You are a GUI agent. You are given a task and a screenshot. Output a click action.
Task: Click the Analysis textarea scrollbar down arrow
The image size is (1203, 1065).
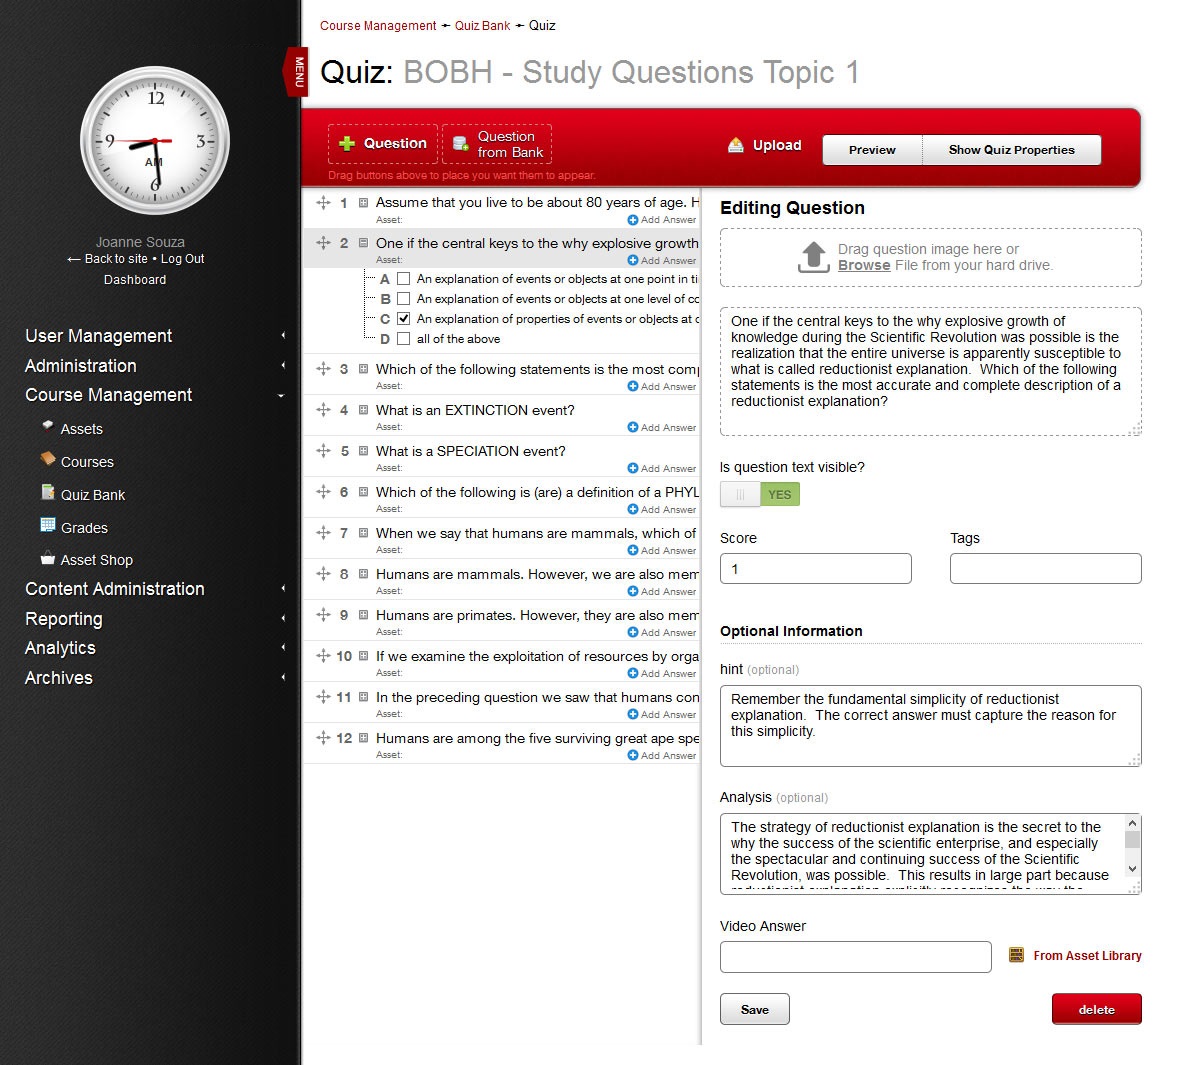(x=1133, y=869)
